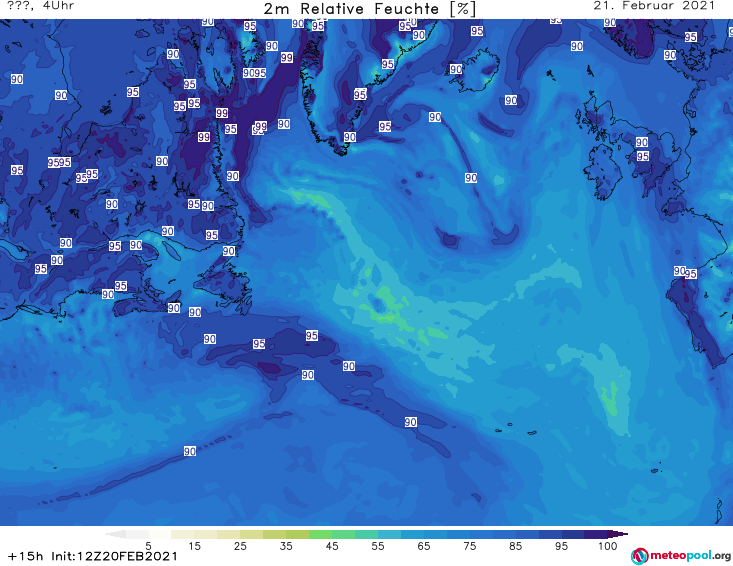This screenshot has height=566, width=733.
Task: Click the date "21. Februar 2021"
Action: [654, 6]
